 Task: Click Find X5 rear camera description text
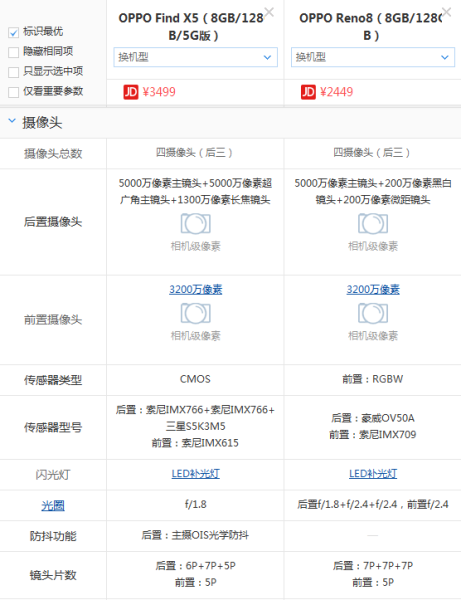coord(195,191)
